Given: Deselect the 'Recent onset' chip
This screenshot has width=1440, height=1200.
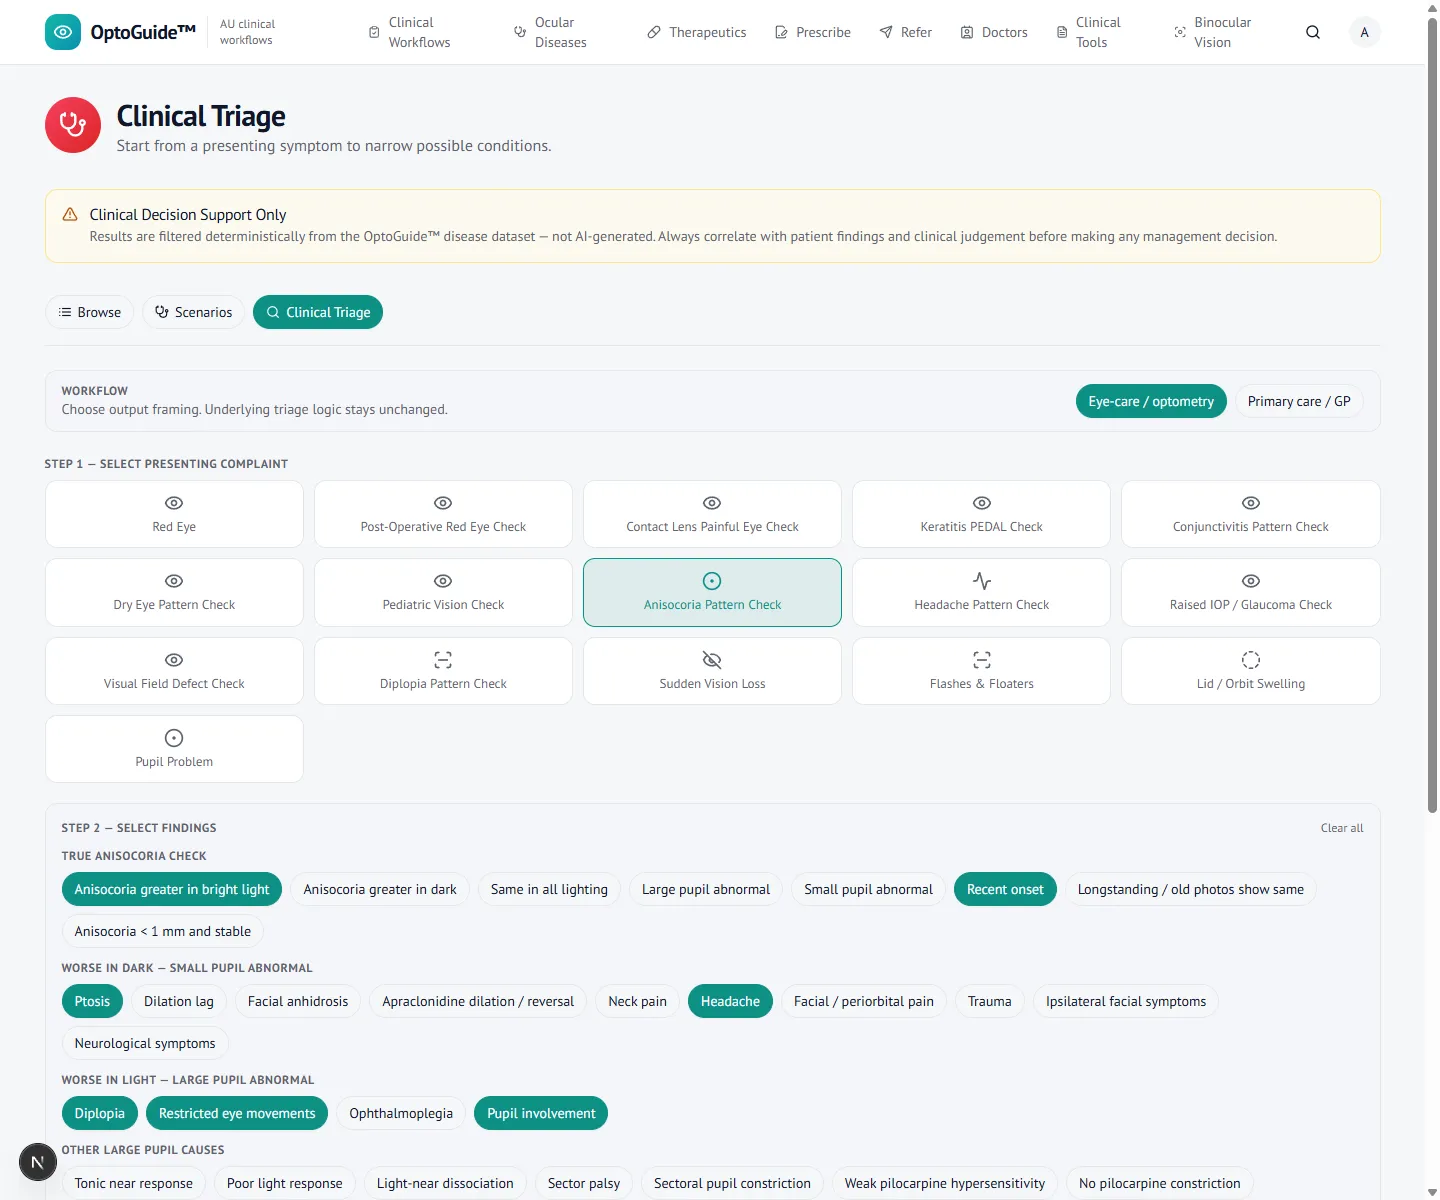Looking at the screenshot, I should point(1005,889).
